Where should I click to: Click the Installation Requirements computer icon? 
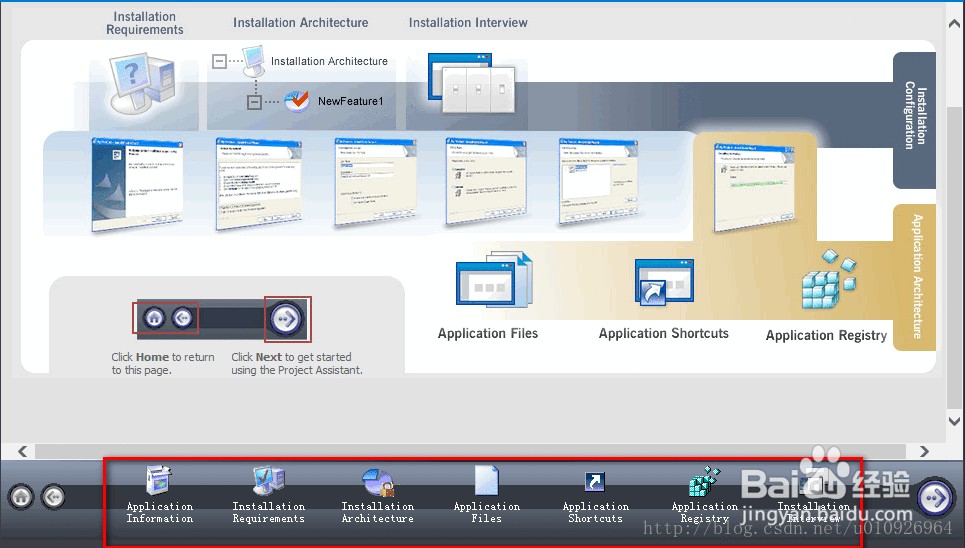pos(143,83)
